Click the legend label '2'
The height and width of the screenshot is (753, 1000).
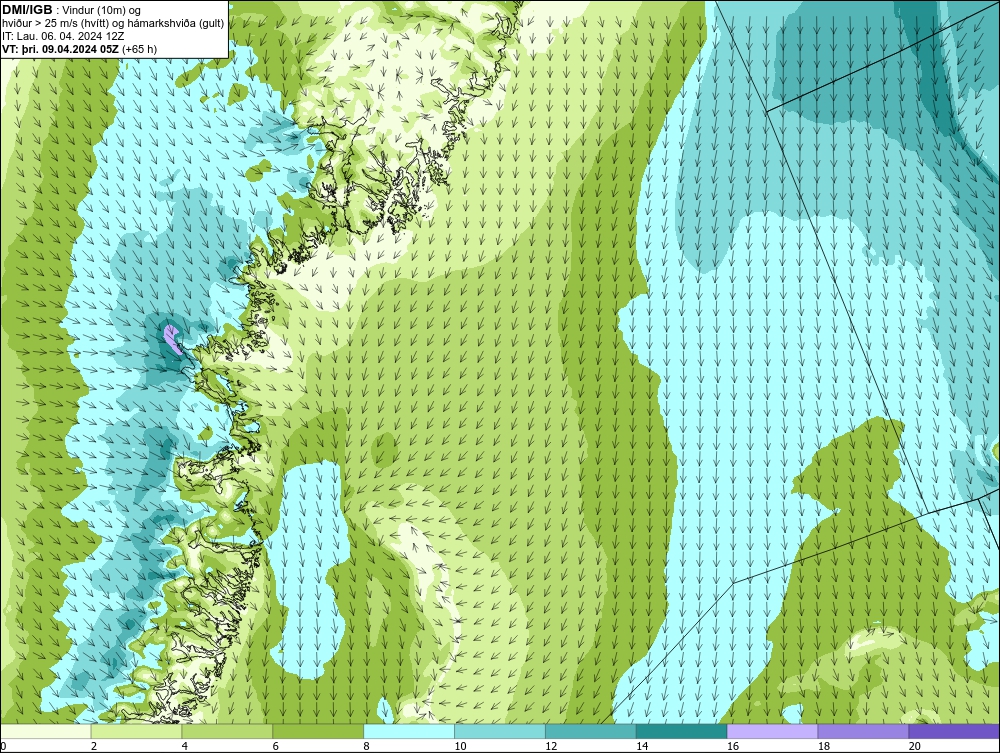pos(94,746)
